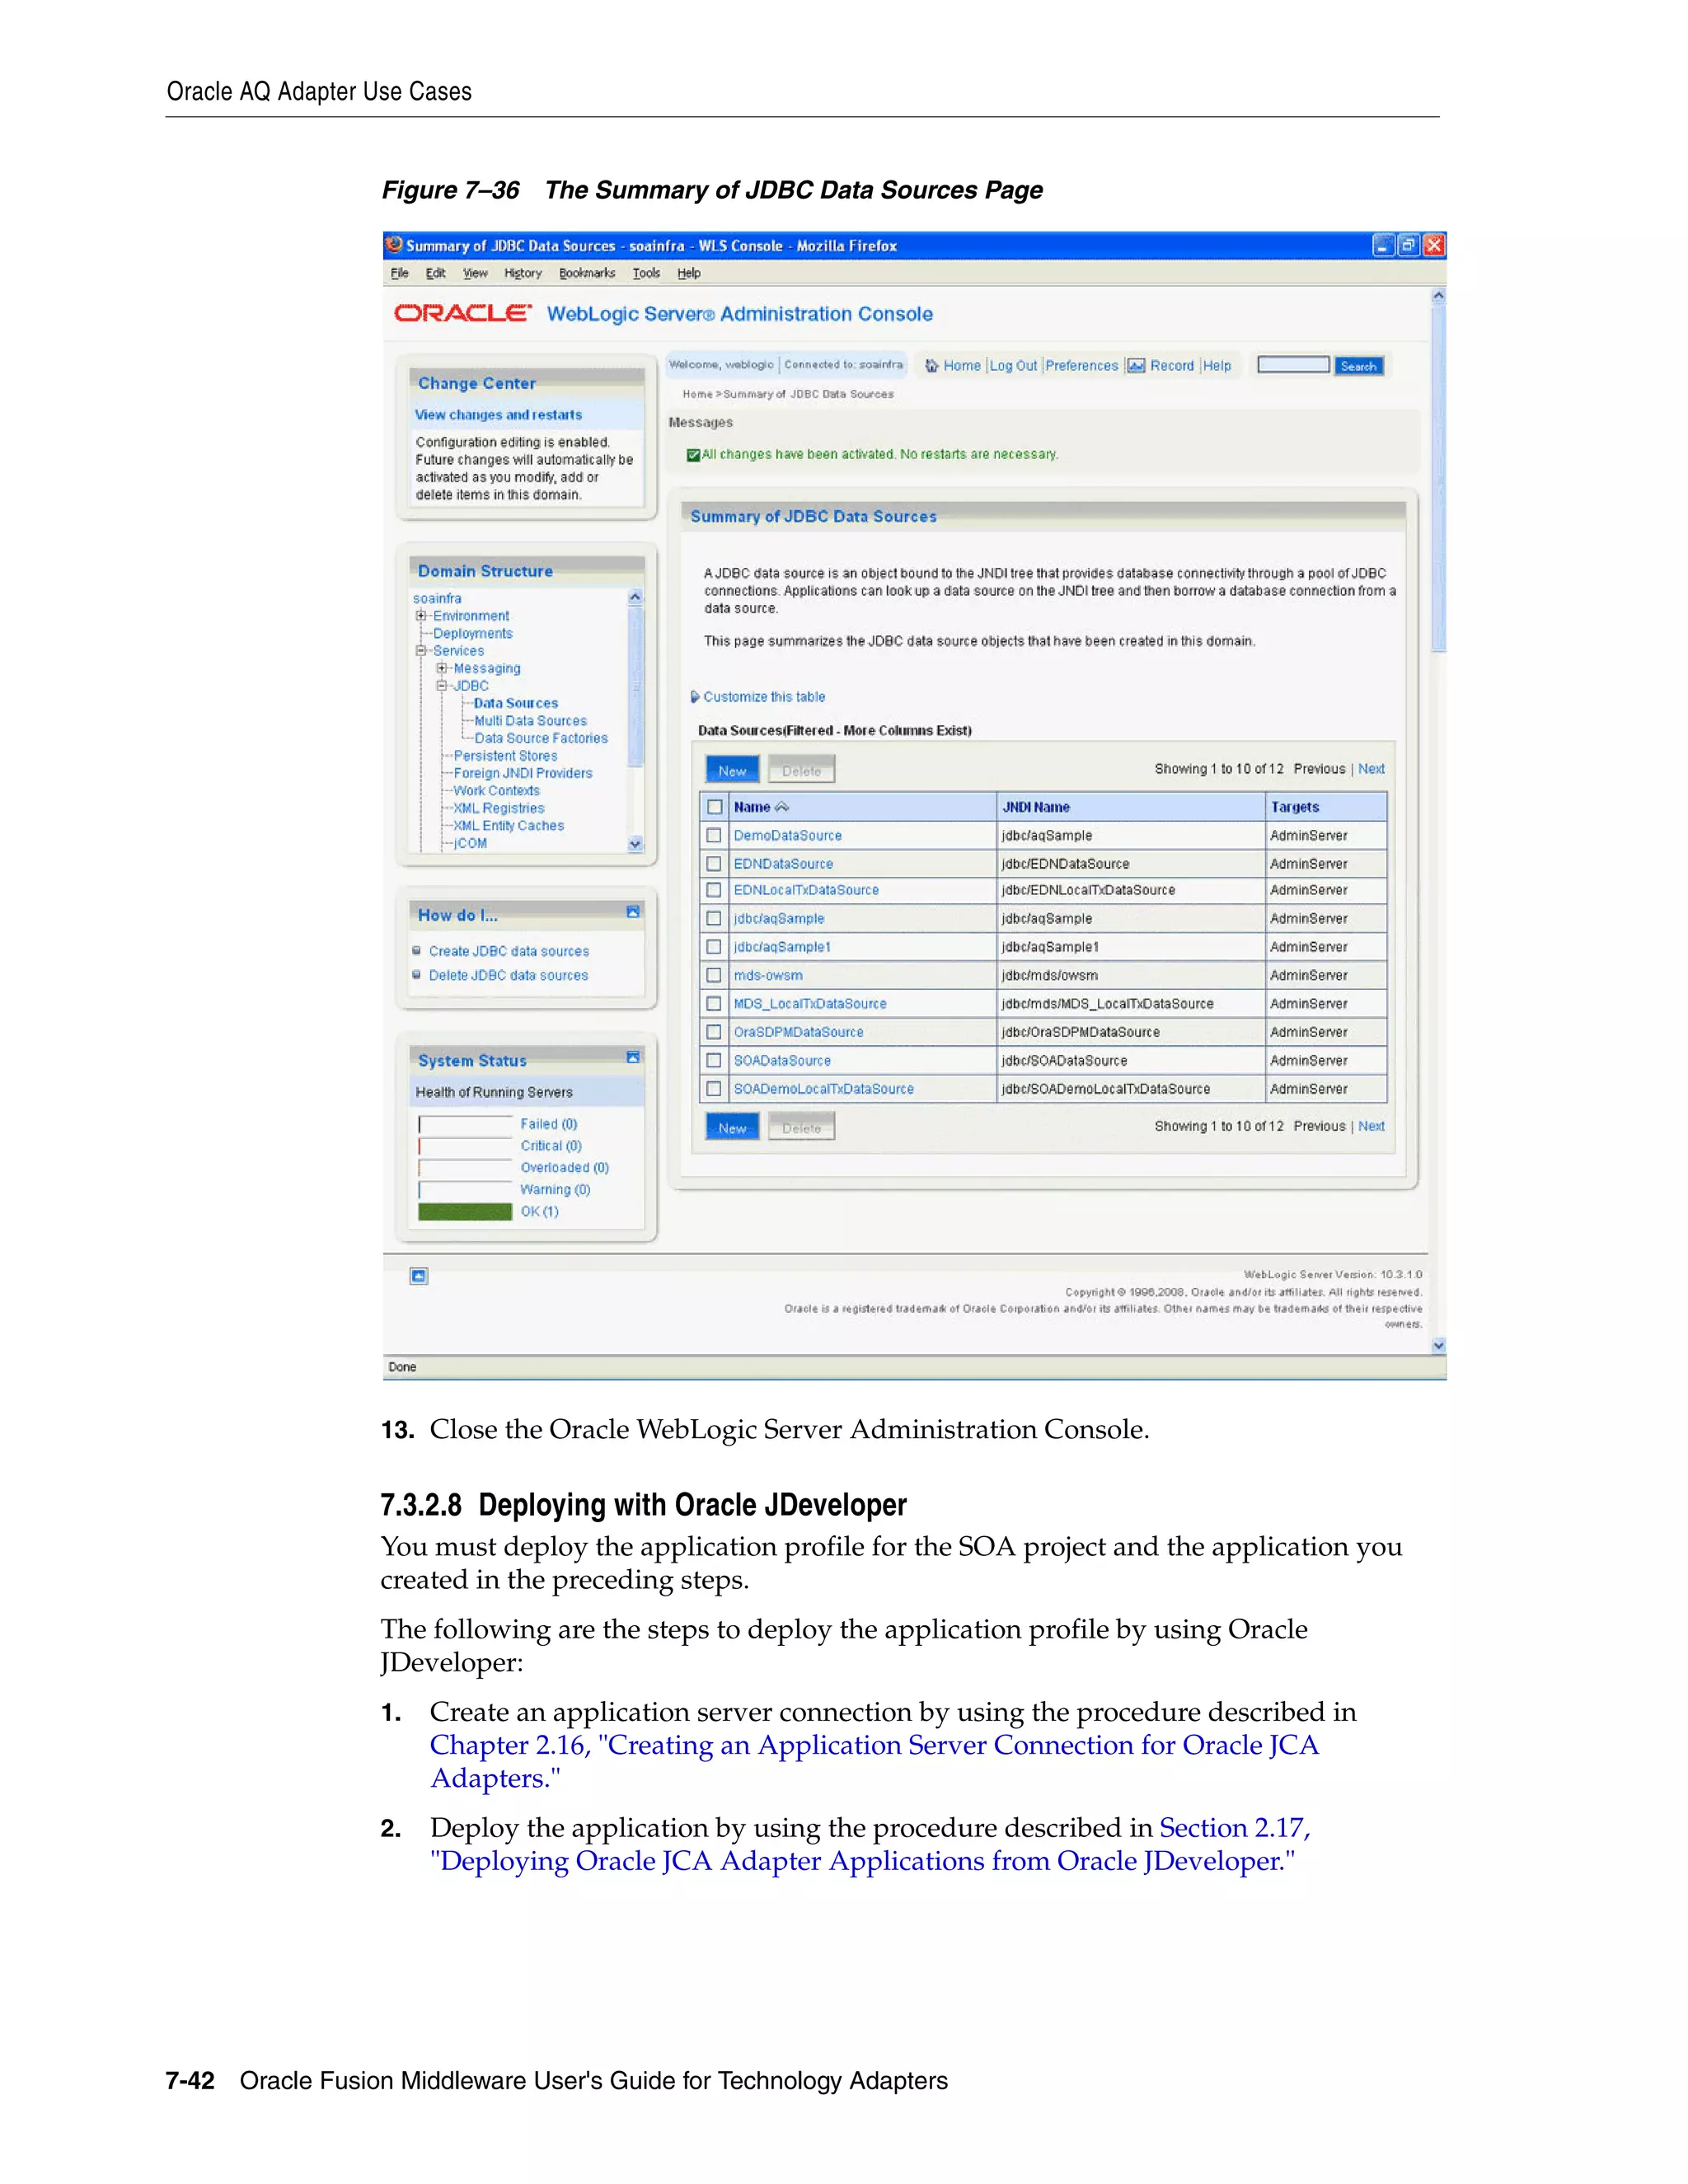The width and height of the screenshot is (1688, 2184).
Task: Minimize the System Status panel
Action: 632,1057
